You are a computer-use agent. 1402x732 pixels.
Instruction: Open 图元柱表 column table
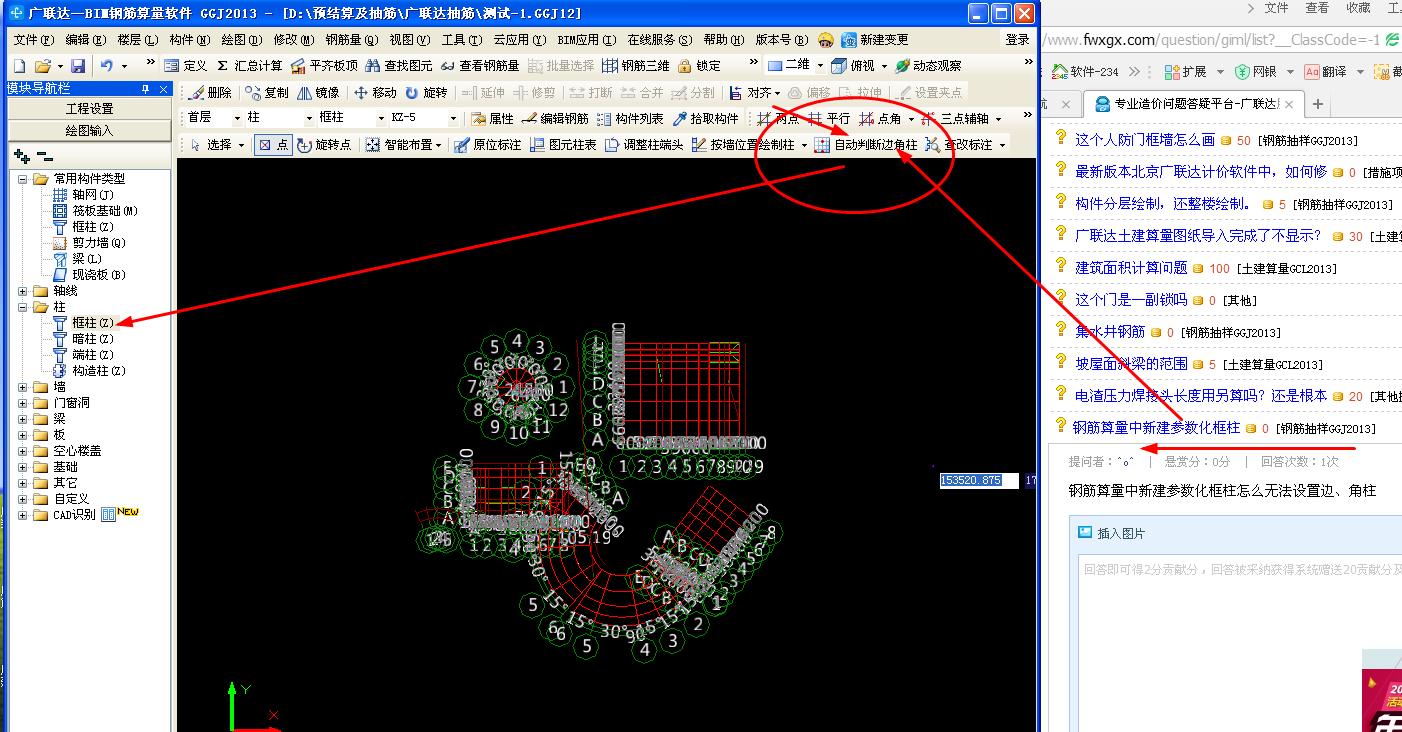coord(563,144)
